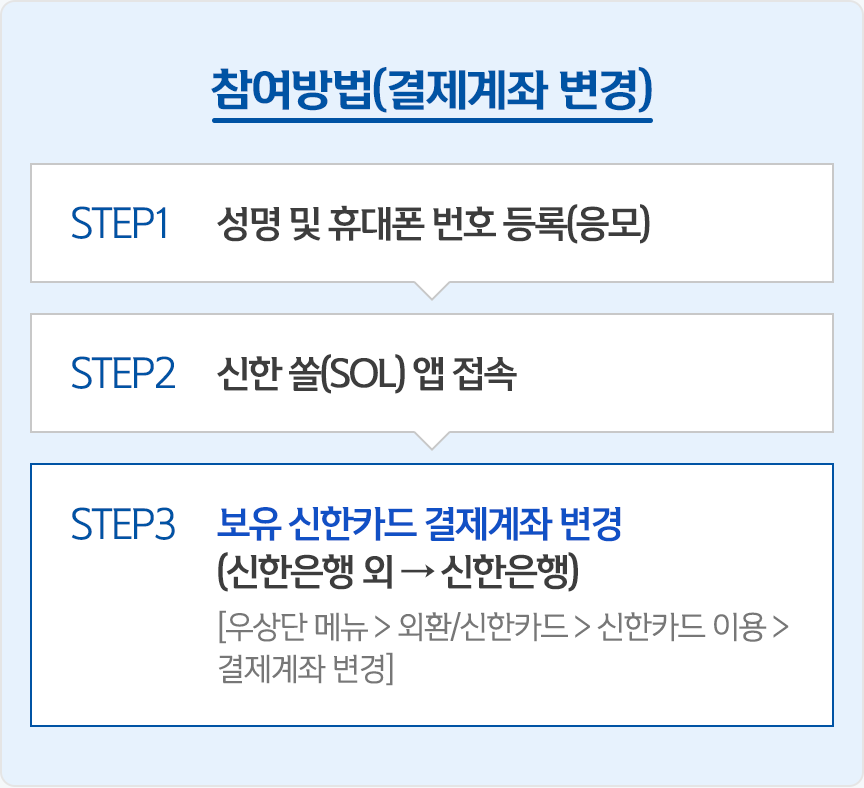Click the STEP2 label
864x788 pixels.
click(x=123, y=373)
